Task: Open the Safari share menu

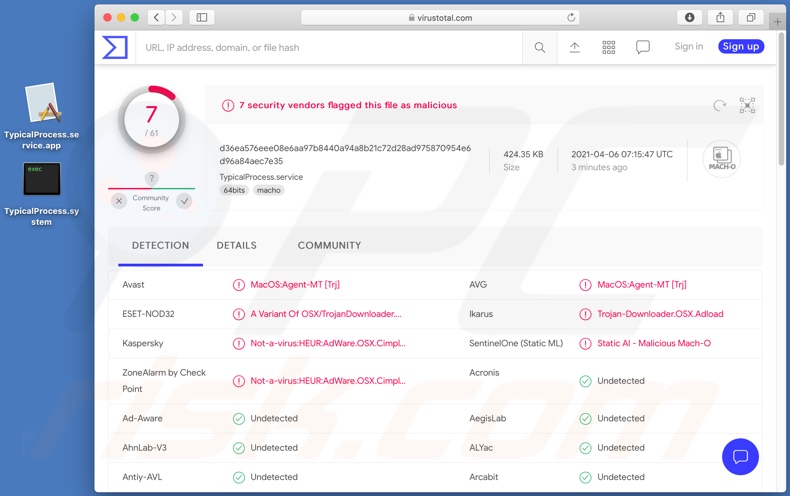Action: [x=720, y=17]
